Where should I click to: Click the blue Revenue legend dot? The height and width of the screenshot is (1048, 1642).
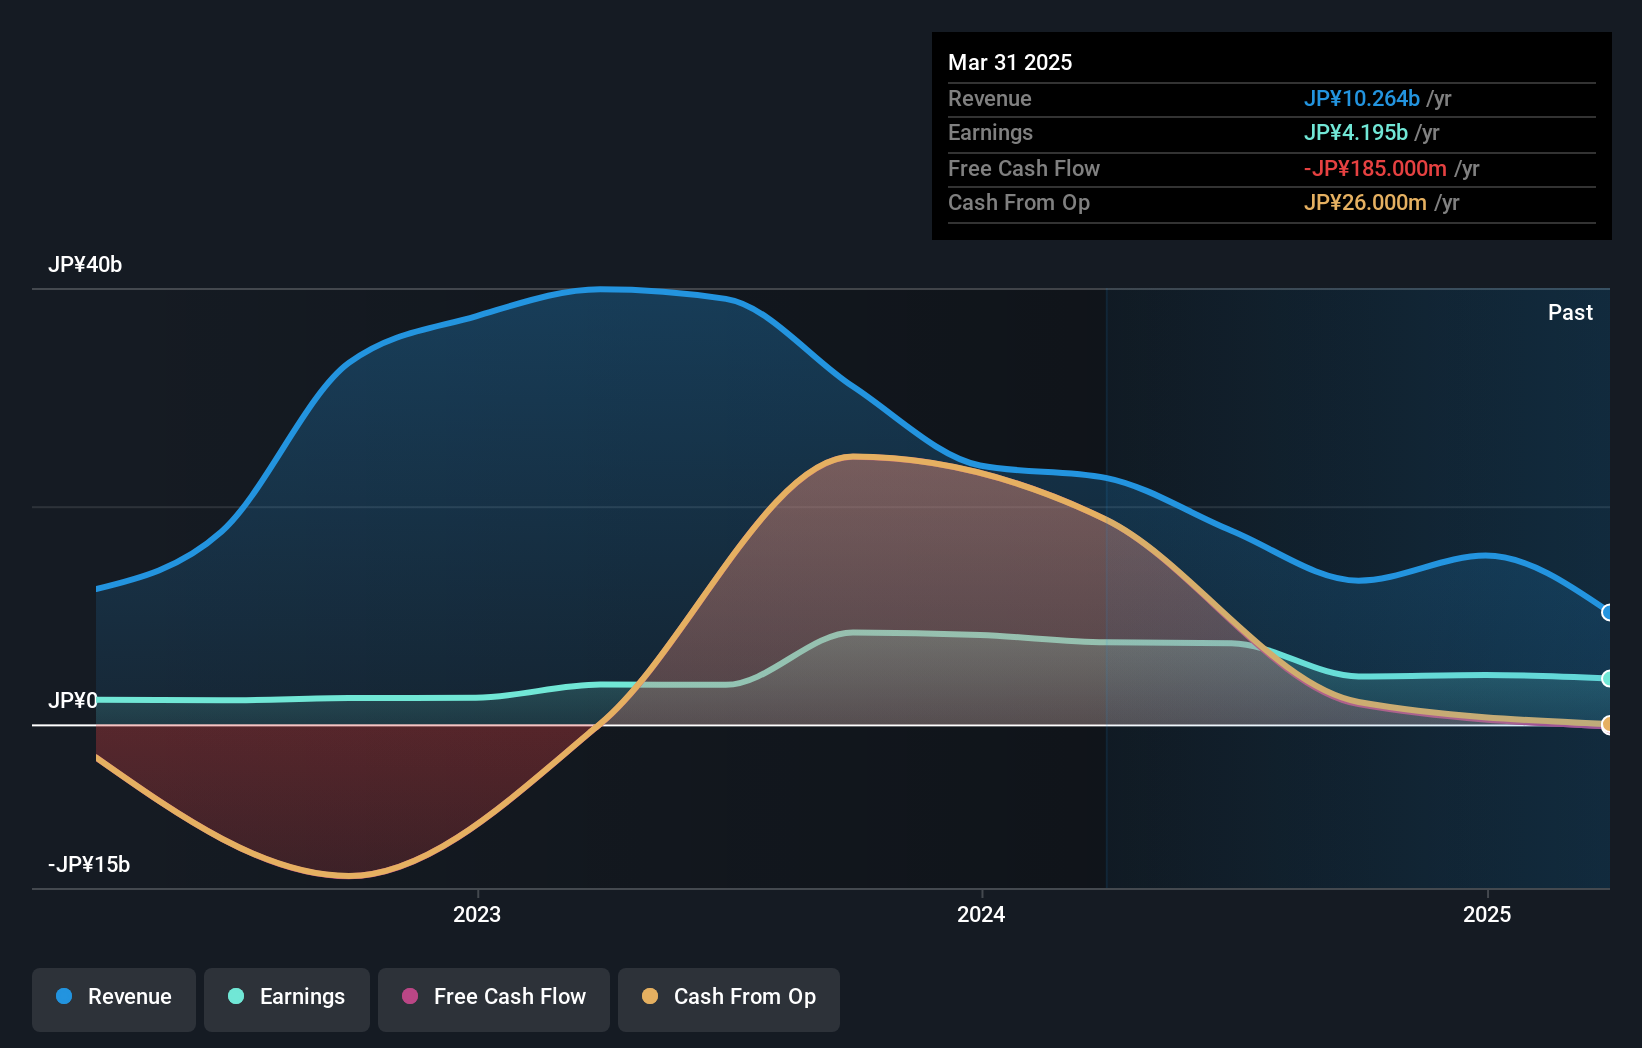(64, 996)
